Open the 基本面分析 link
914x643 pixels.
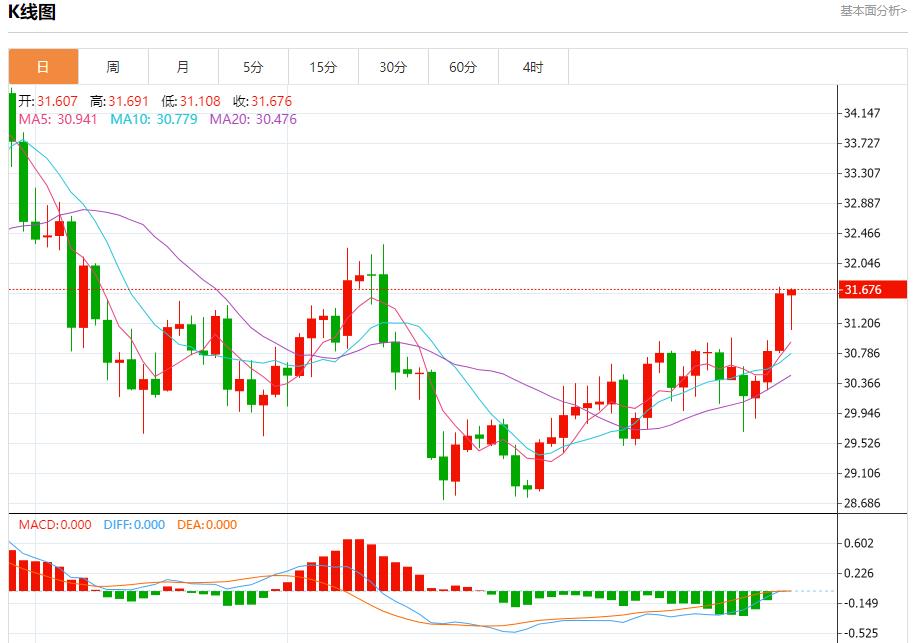pos(873,11)
